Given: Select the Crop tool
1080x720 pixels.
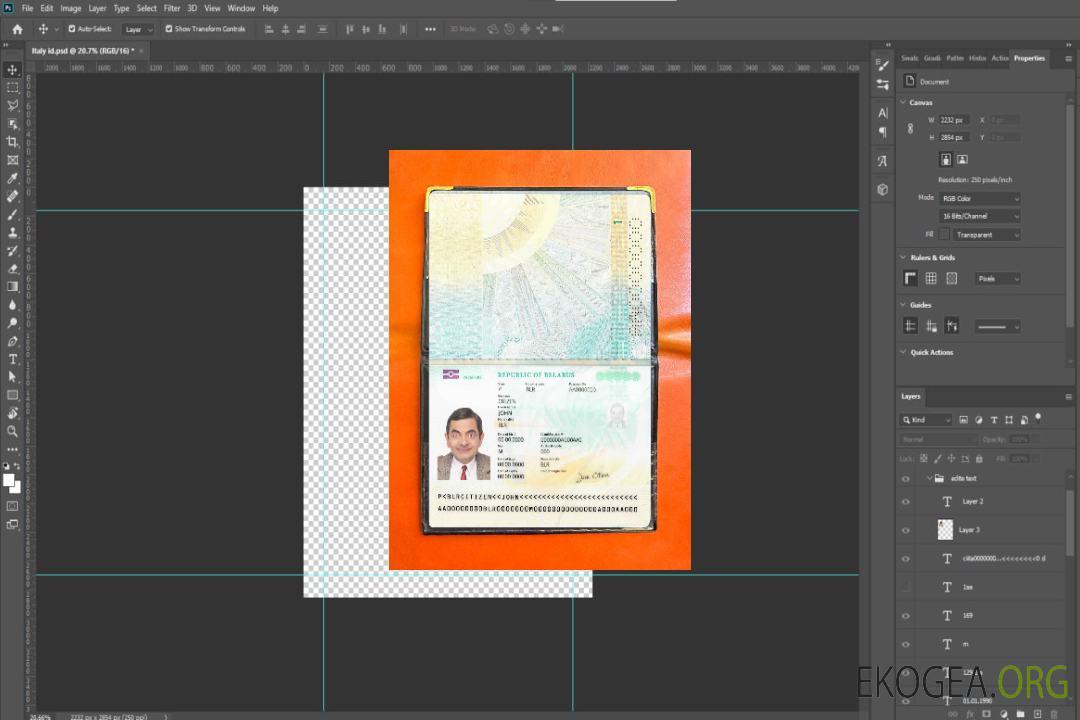Looking at the screenshot, I should tap(12, 142).
